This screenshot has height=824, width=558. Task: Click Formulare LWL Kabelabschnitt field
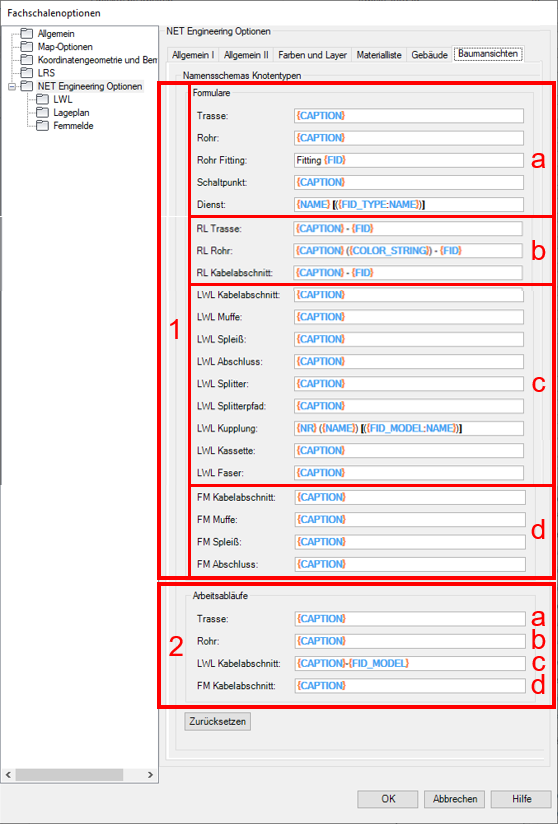point(409,295)
